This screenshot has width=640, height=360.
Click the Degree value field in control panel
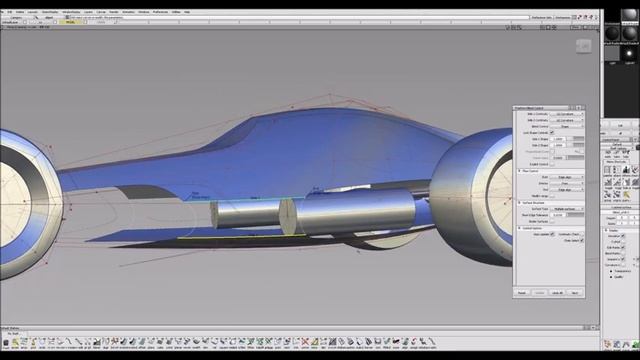622,218
